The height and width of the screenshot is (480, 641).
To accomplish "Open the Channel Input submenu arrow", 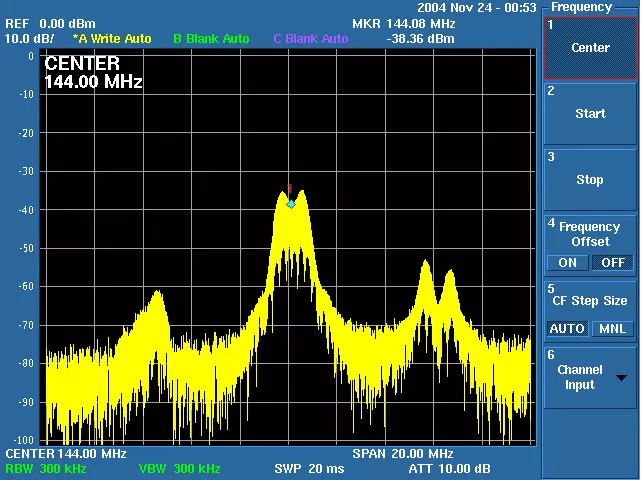I will coord(622,378).
